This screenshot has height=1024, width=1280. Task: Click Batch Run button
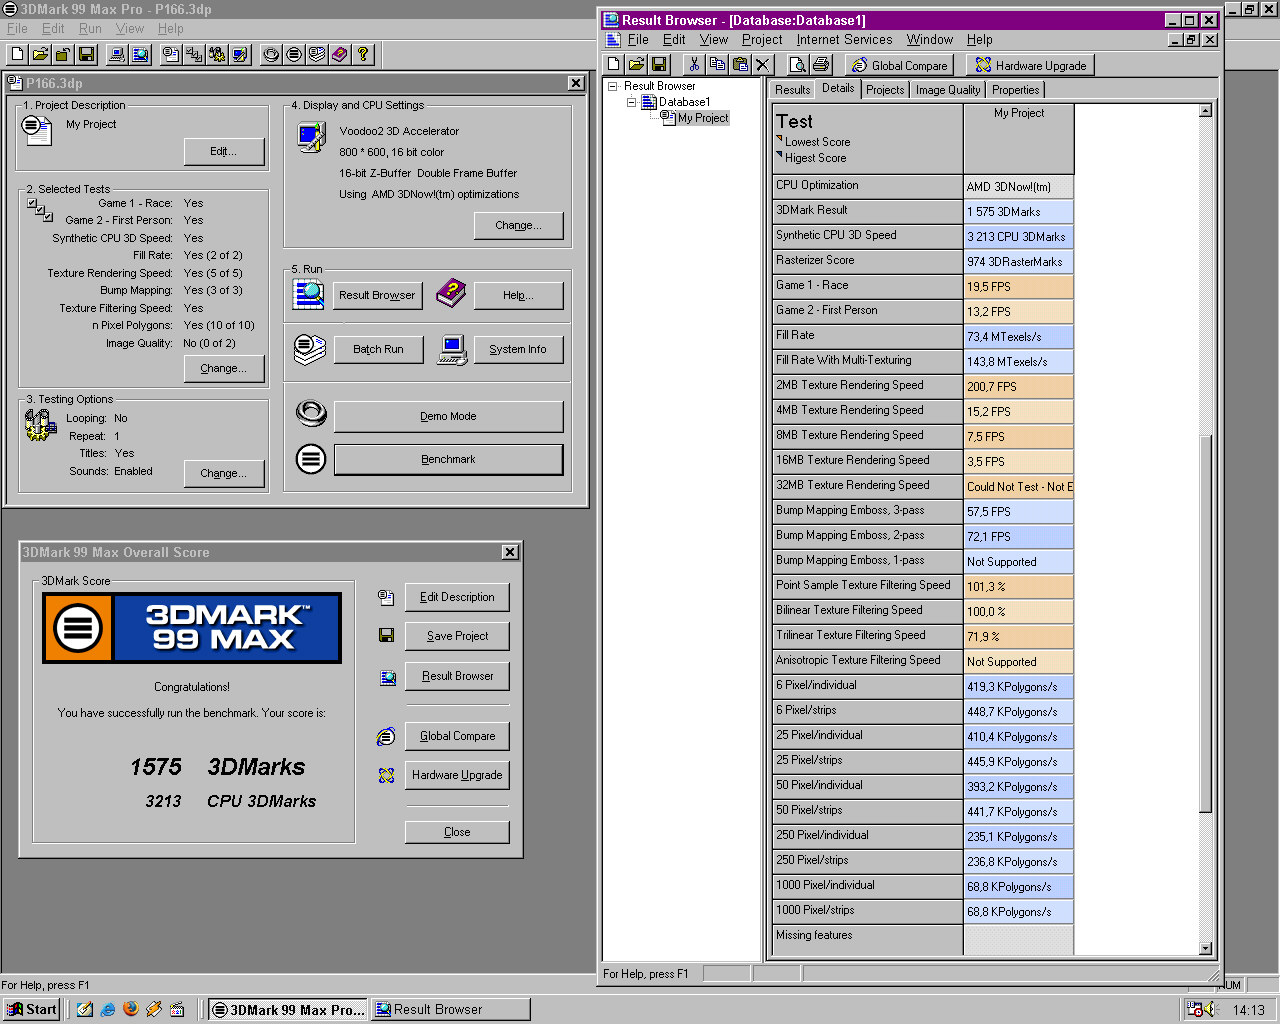378,350
